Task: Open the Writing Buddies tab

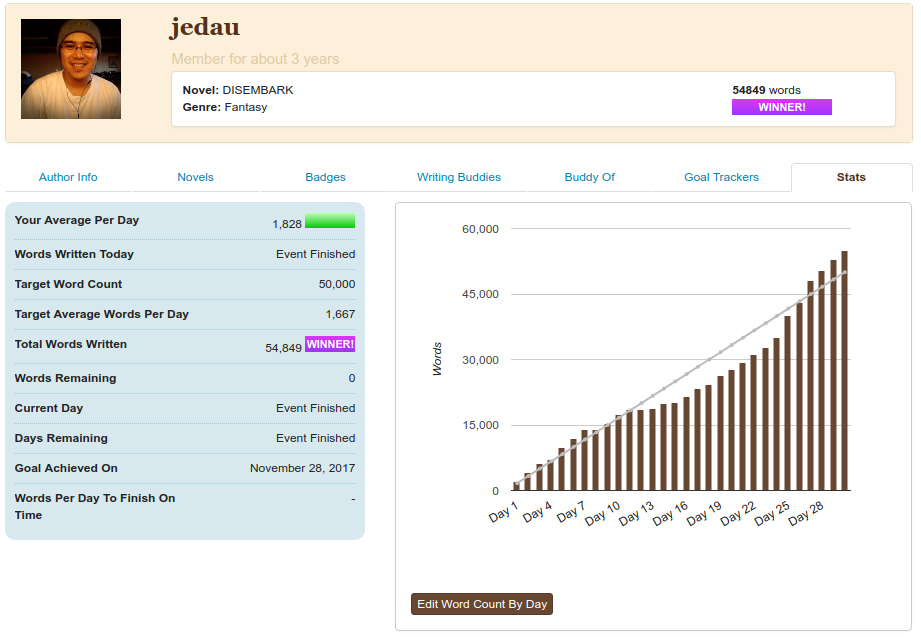Action: 459,177
